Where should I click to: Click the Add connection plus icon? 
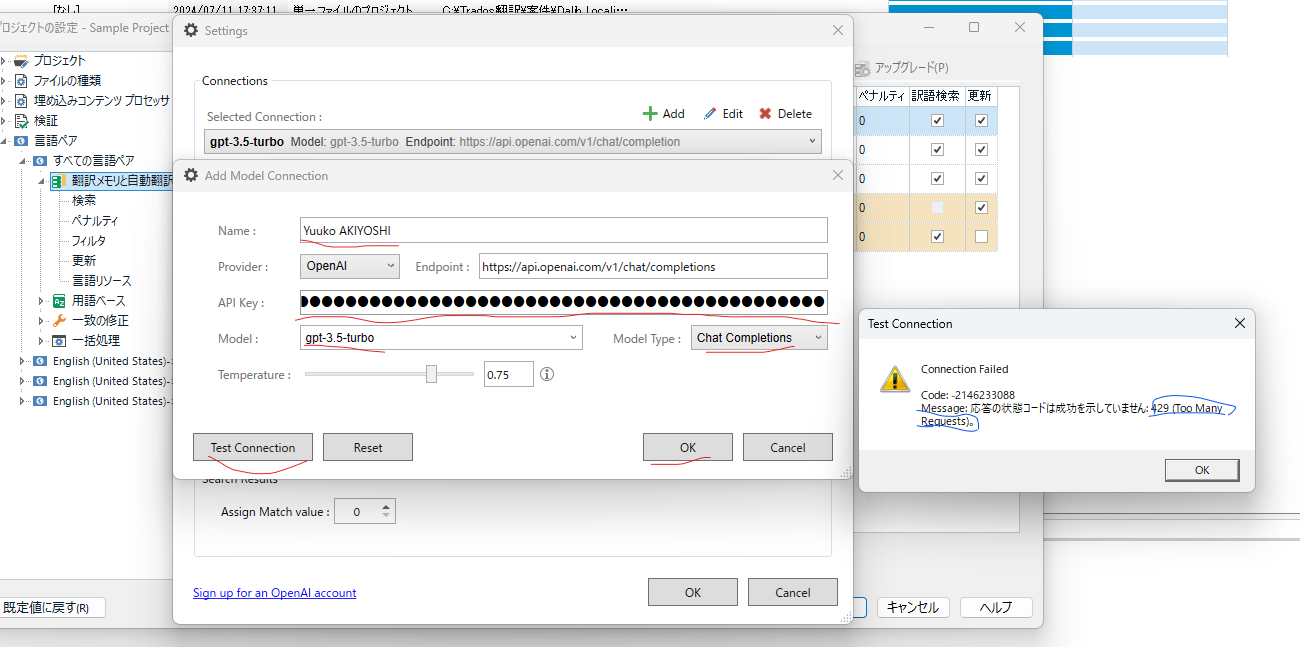649,113
